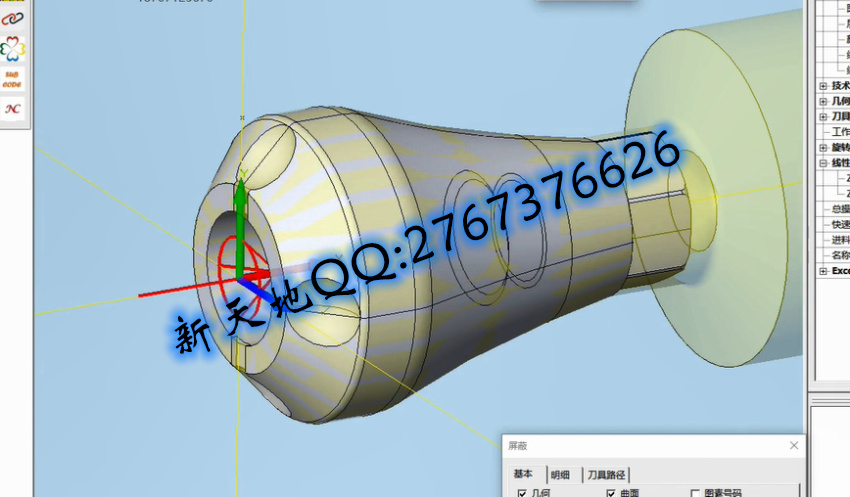Select the 快速 item in the tree

840,224
